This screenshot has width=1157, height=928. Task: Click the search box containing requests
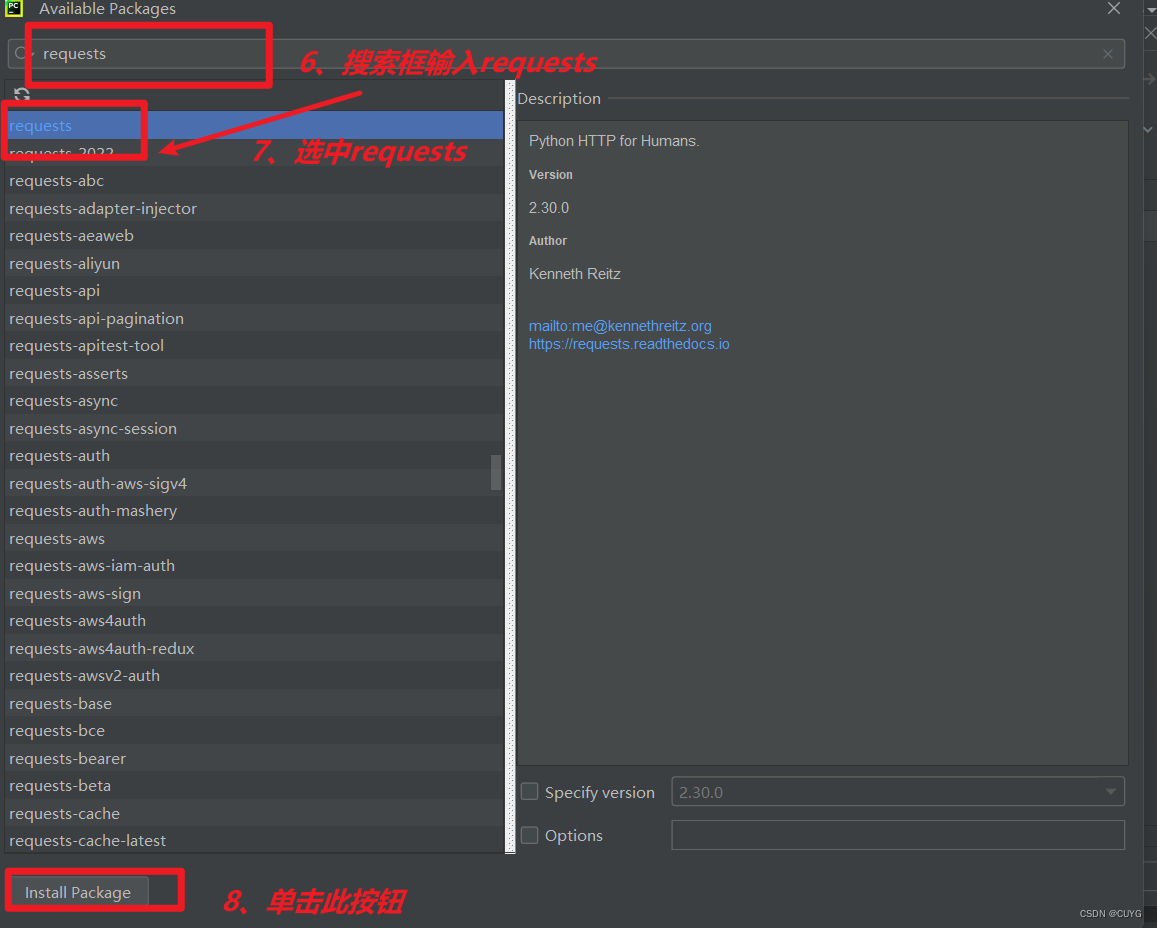tap(566, 54)
